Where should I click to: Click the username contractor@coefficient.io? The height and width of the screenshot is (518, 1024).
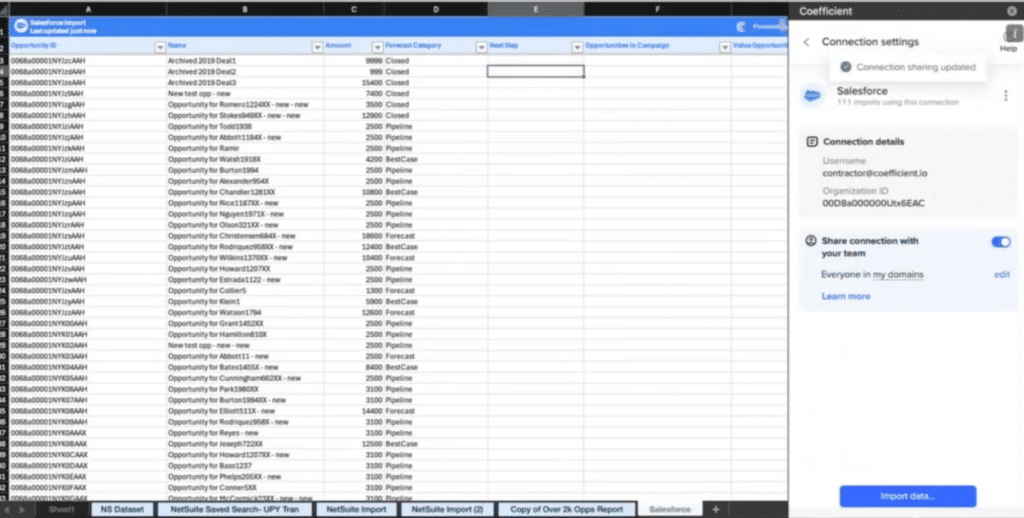pos(874,174)
